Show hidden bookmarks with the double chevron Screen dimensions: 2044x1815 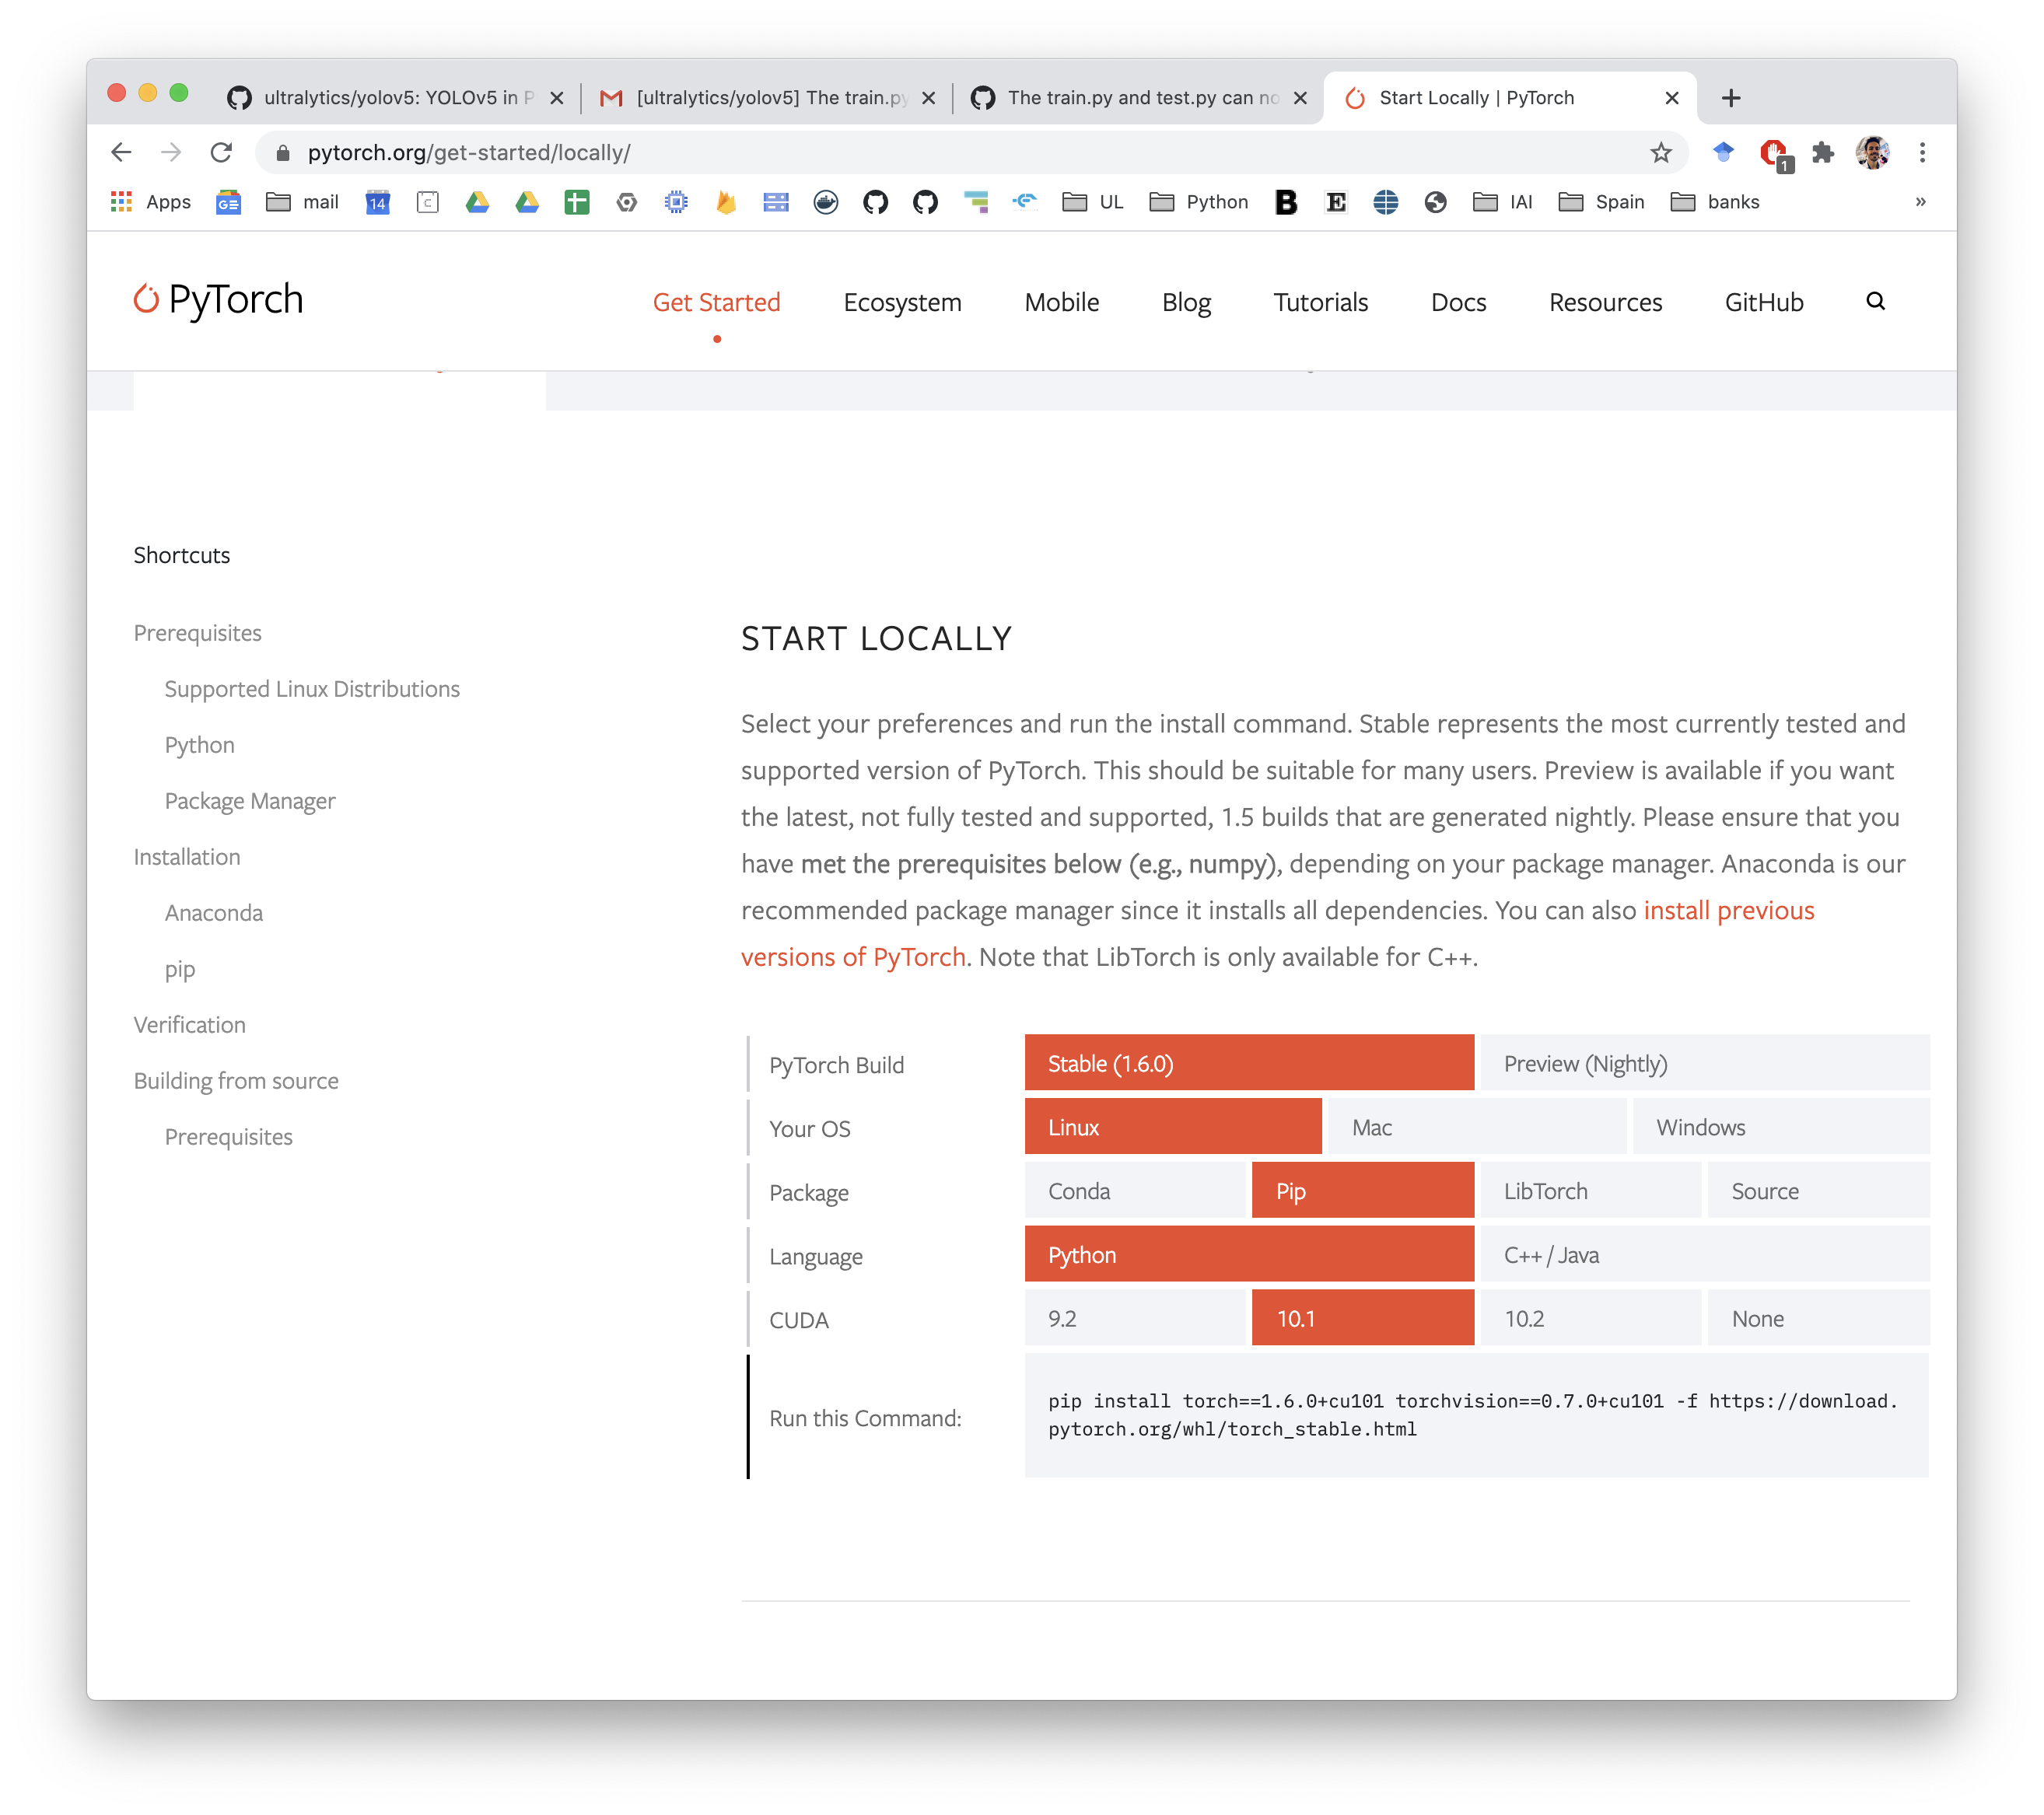[1920, 202]
